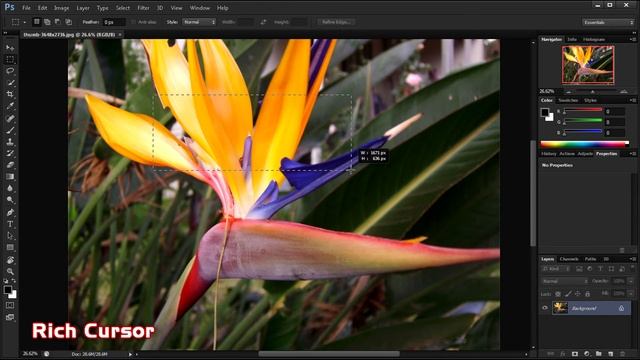640x360 pixels.
Task: Open the Navigator panel flyout menu
Action: tap(633, 40)
